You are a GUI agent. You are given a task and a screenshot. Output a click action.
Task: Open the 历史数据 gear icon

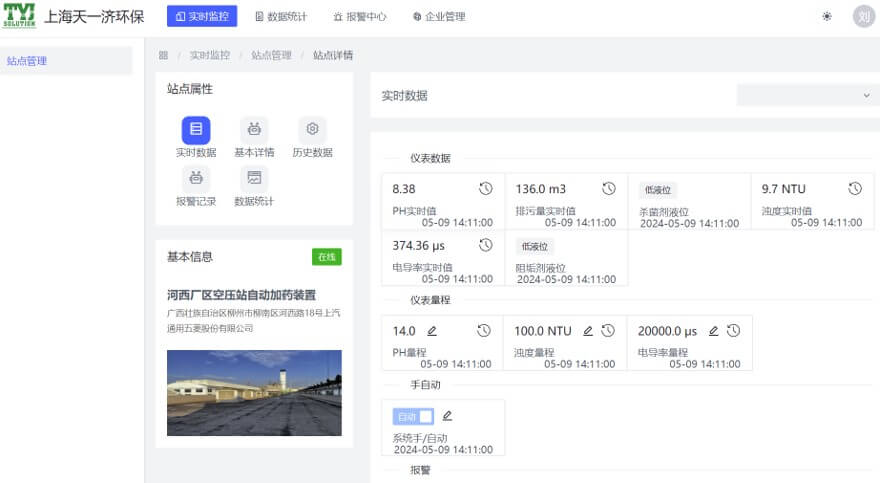312,130
